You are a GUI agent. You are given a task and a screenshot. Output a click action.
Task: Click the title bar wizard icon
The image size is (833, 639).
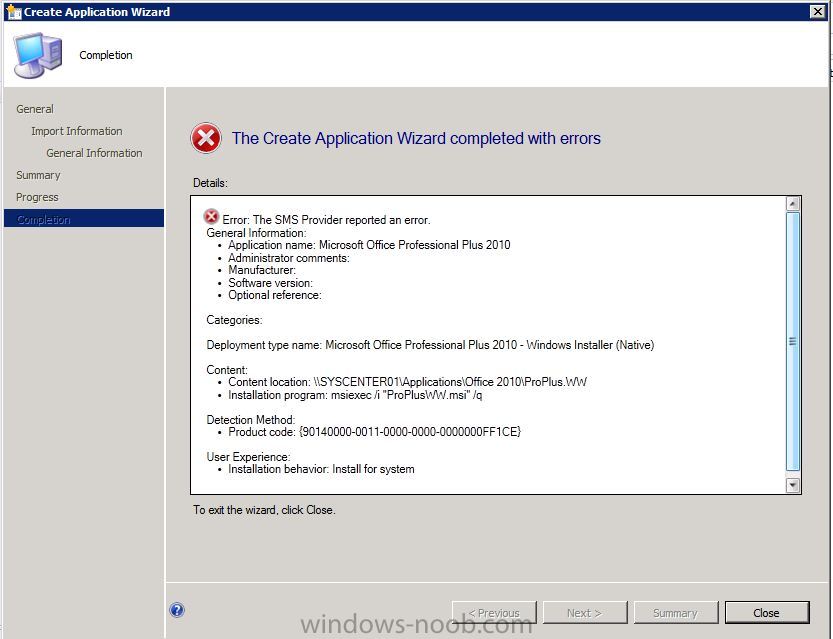(x=13, y=11)
